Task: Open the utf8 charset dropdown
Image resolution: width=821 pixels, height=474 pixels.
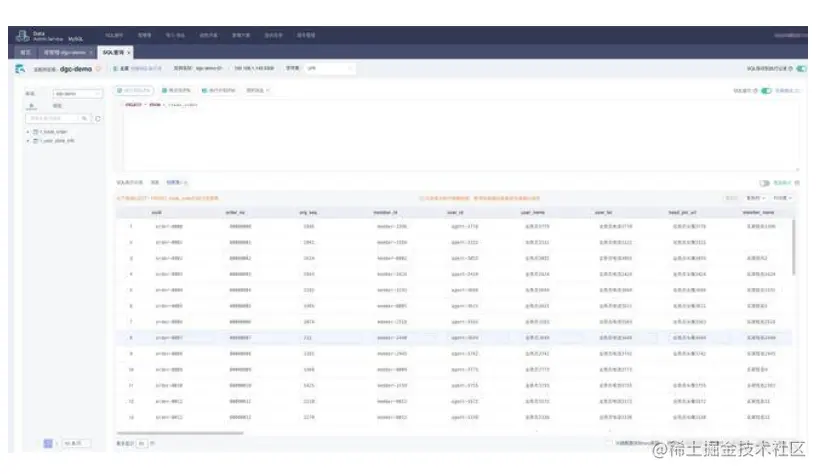Action: coord(329,68)
